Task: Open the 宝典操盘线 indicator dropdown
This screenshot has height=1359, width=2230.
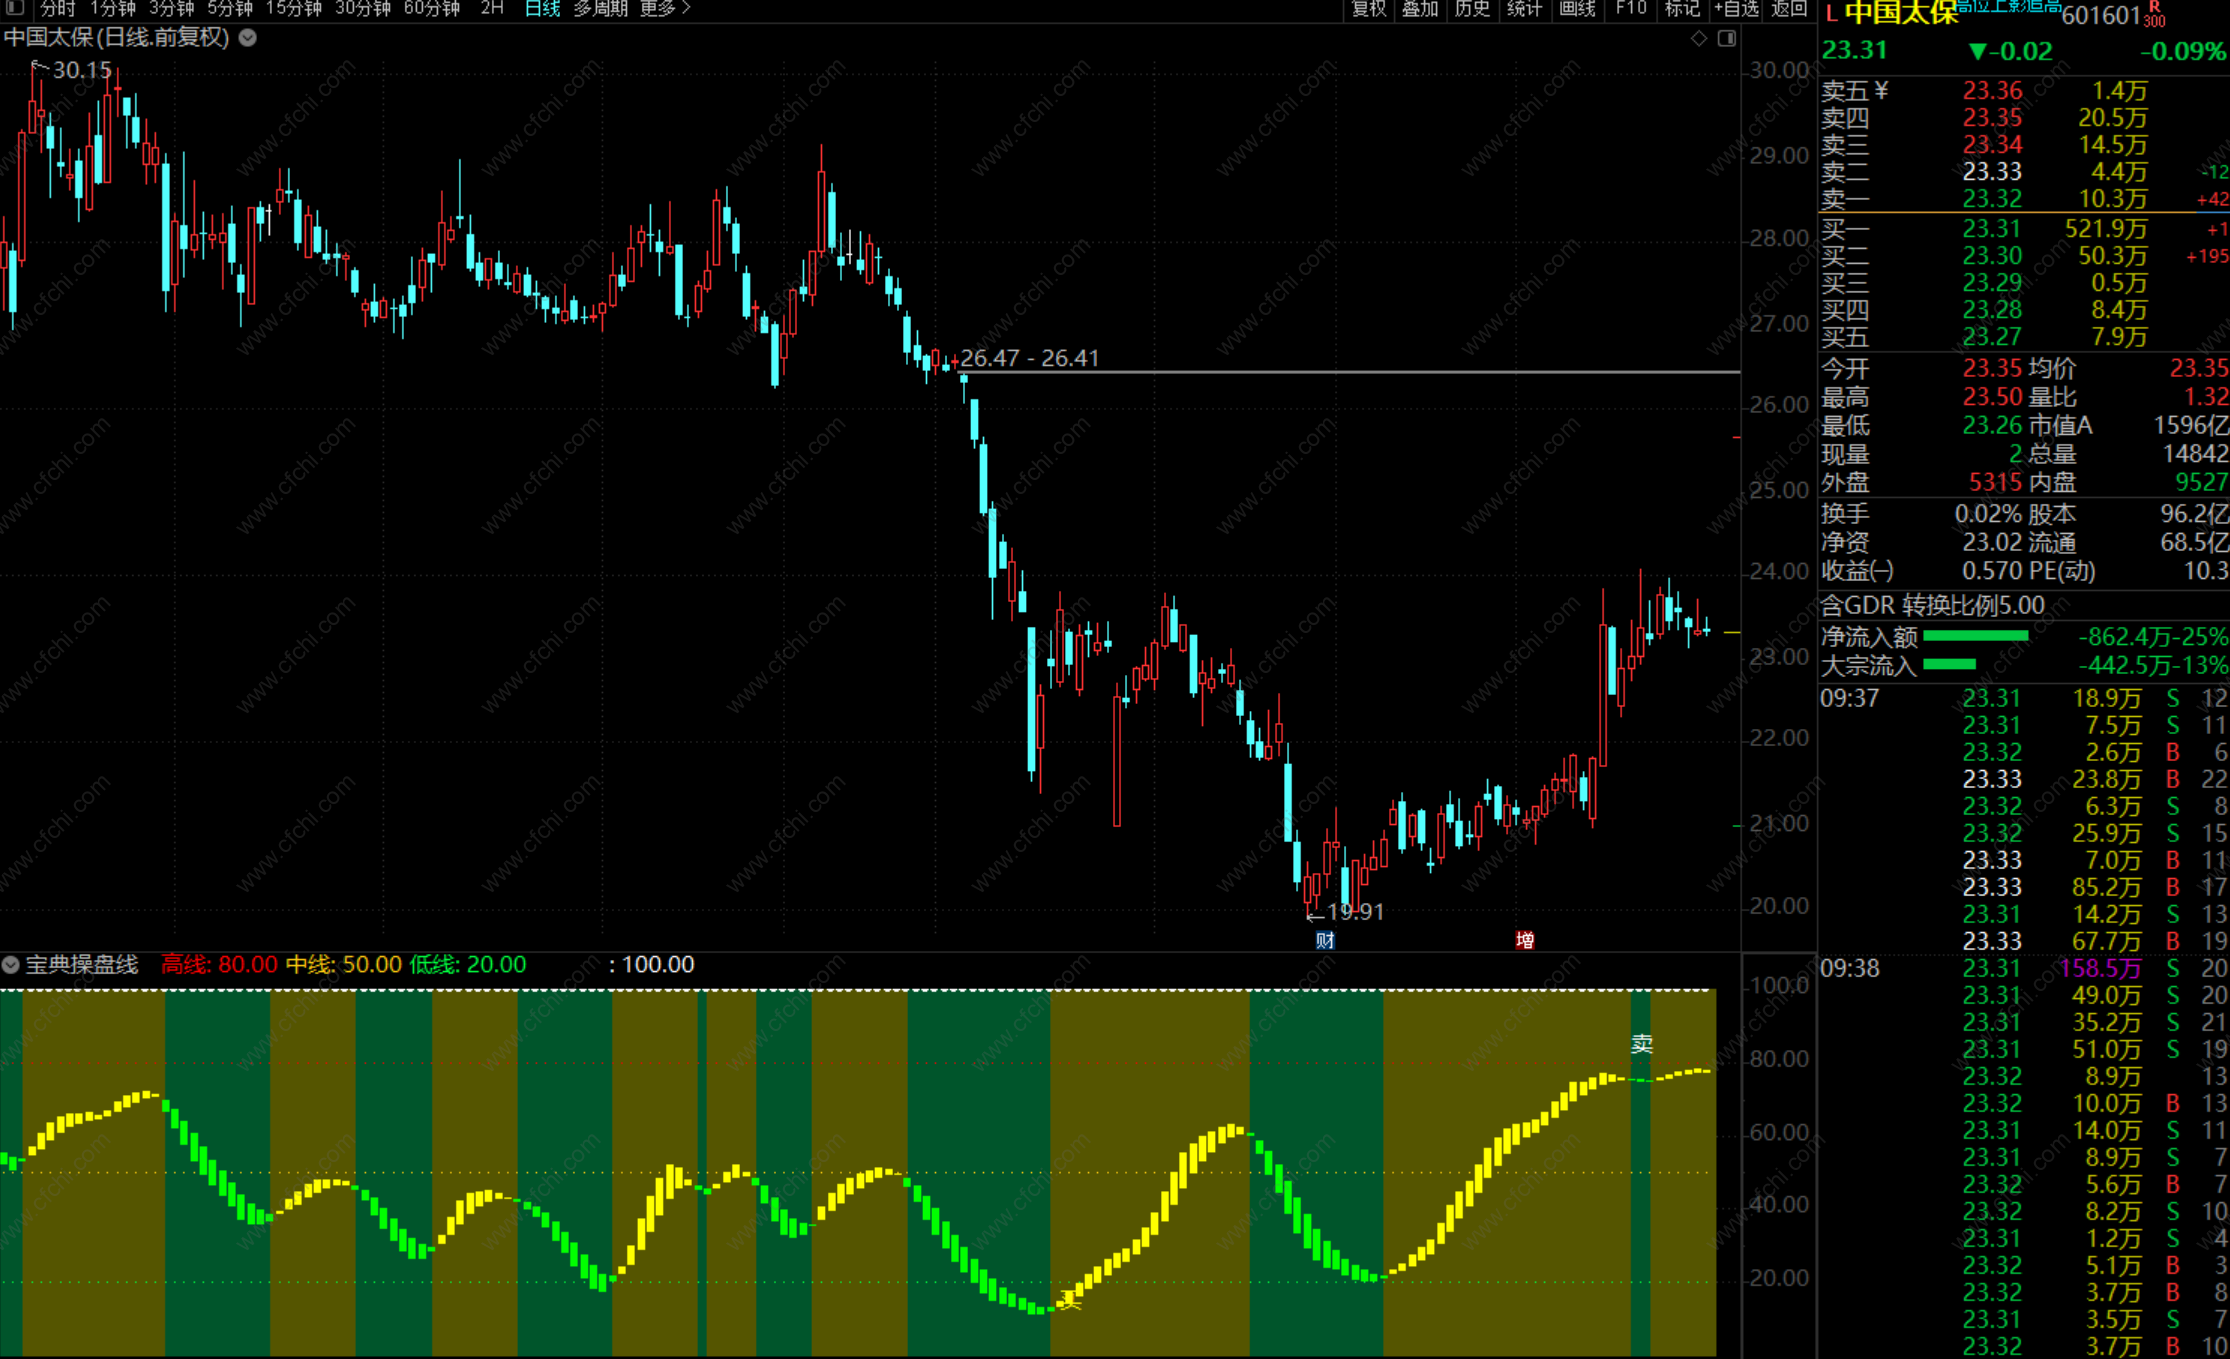Action: point(11,965)
